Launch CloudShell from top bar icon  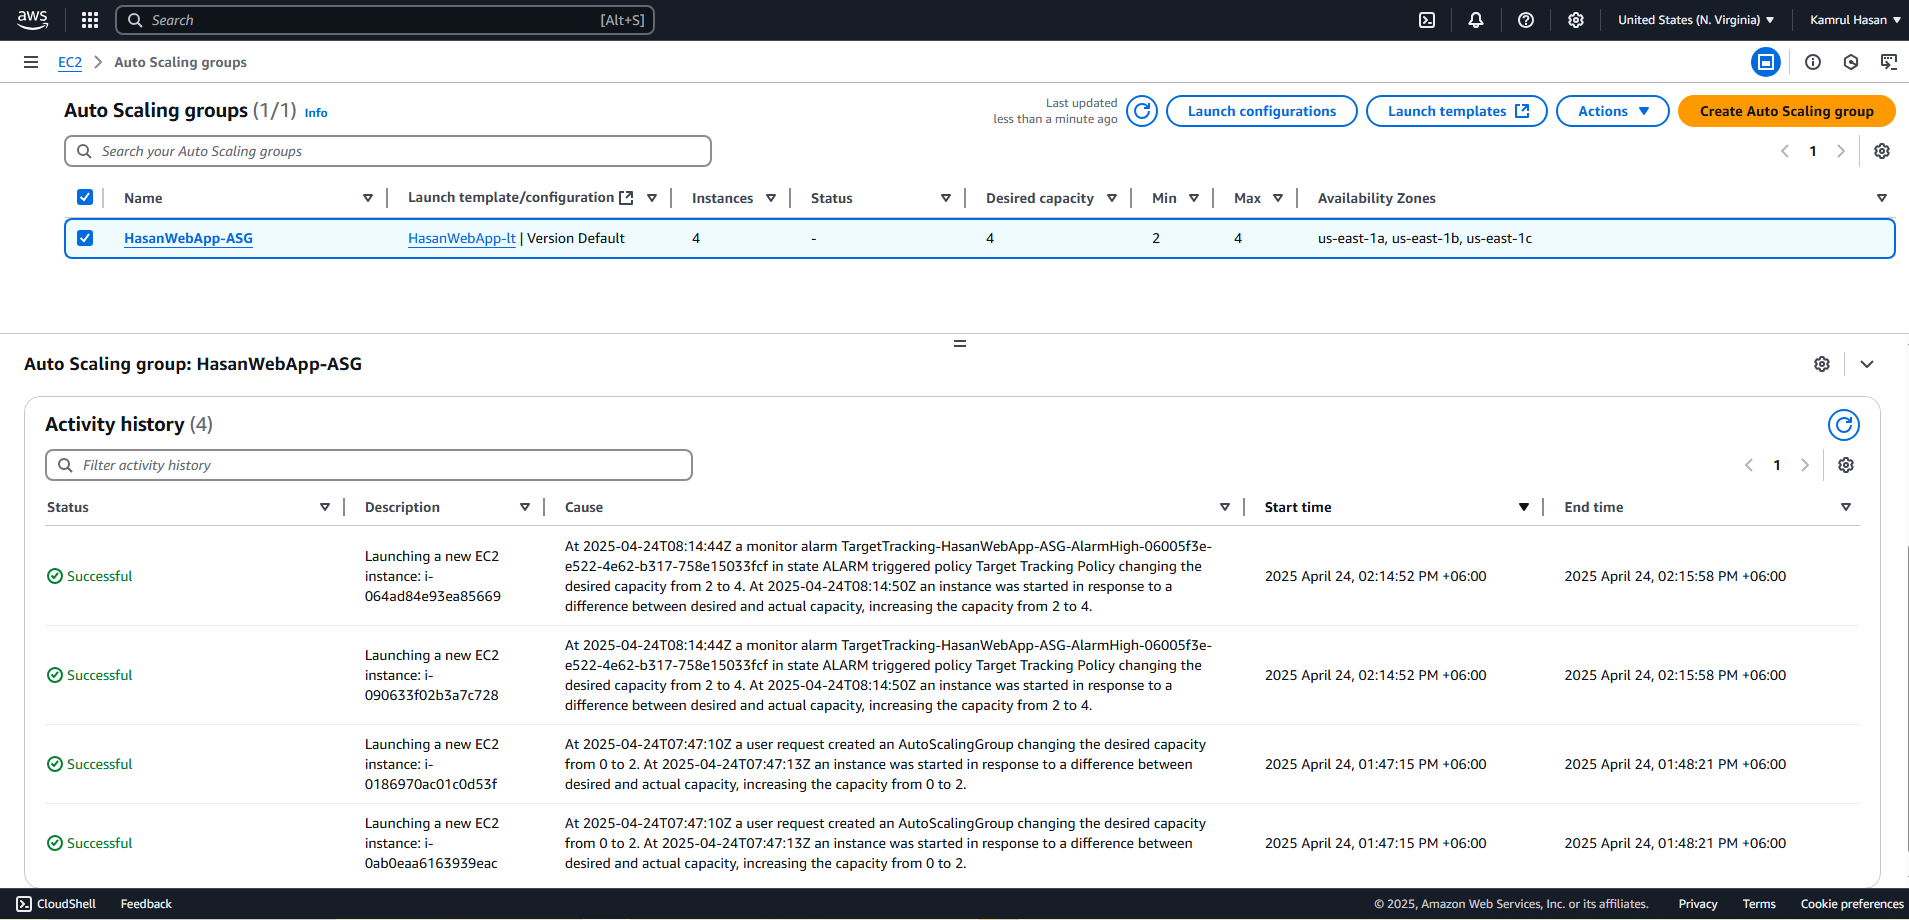pyautogui.click(x=1427, y=20)
